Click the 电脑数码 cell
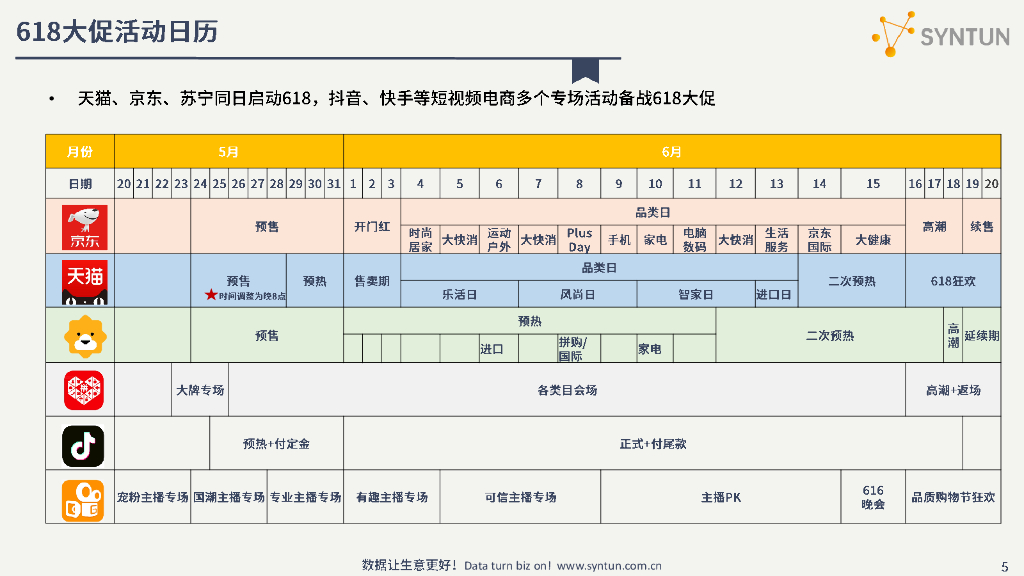This screenshot has width=1024, height=576. 695,240
